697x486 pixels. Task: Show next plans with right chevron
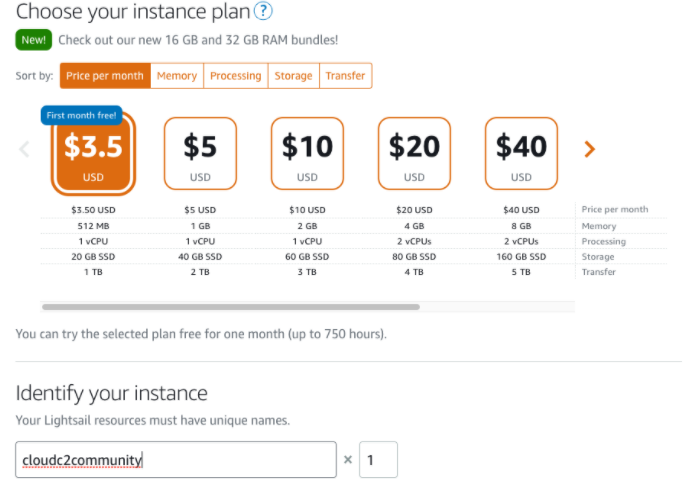(x=589, y=149)
